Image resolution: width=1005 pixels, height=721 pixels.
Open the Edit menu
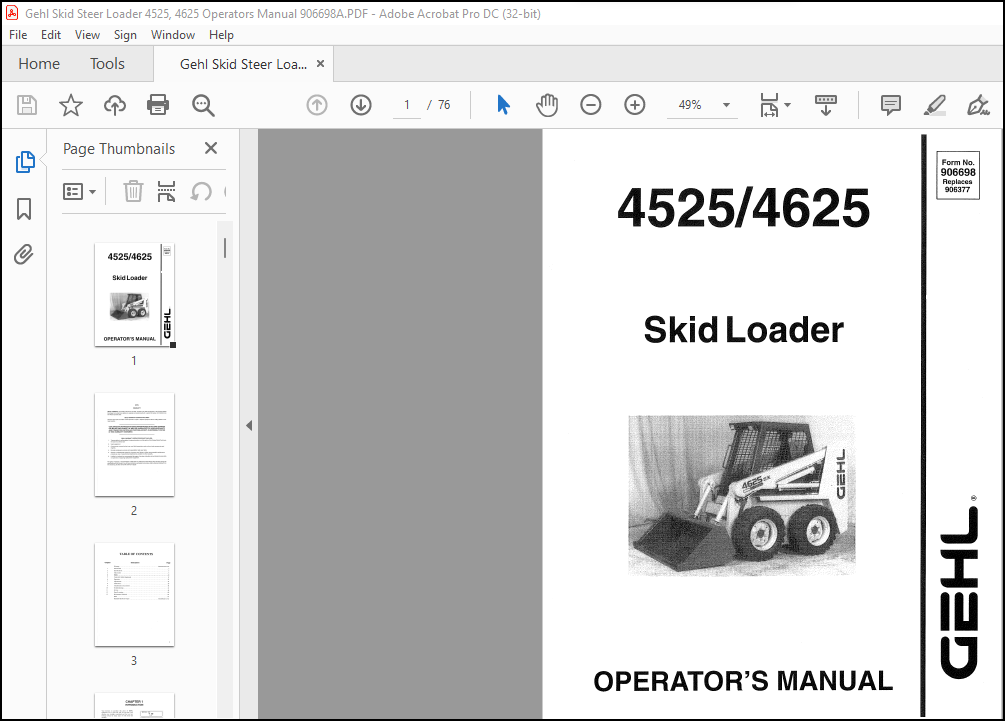(x=51, y=35)
